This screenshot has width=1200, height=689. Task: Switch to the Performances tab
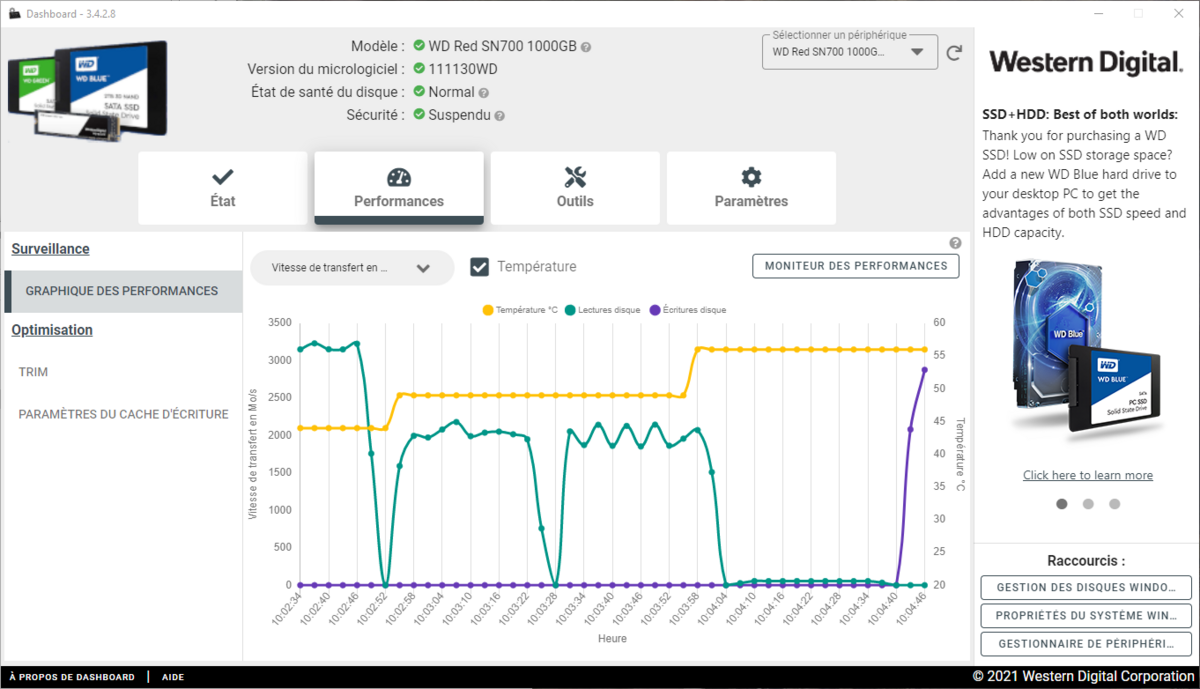399,188
